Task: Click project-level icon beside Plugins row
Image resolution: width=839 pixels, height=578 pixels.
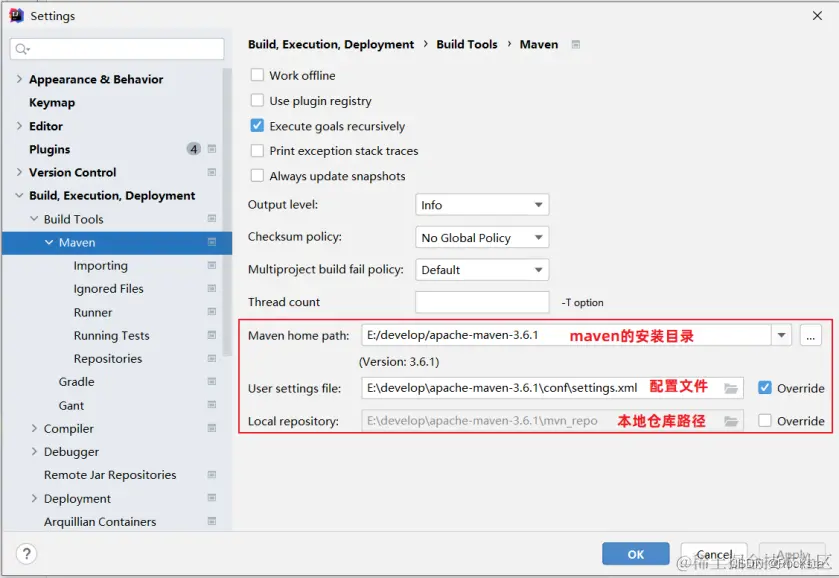Action: coord(212,149)
